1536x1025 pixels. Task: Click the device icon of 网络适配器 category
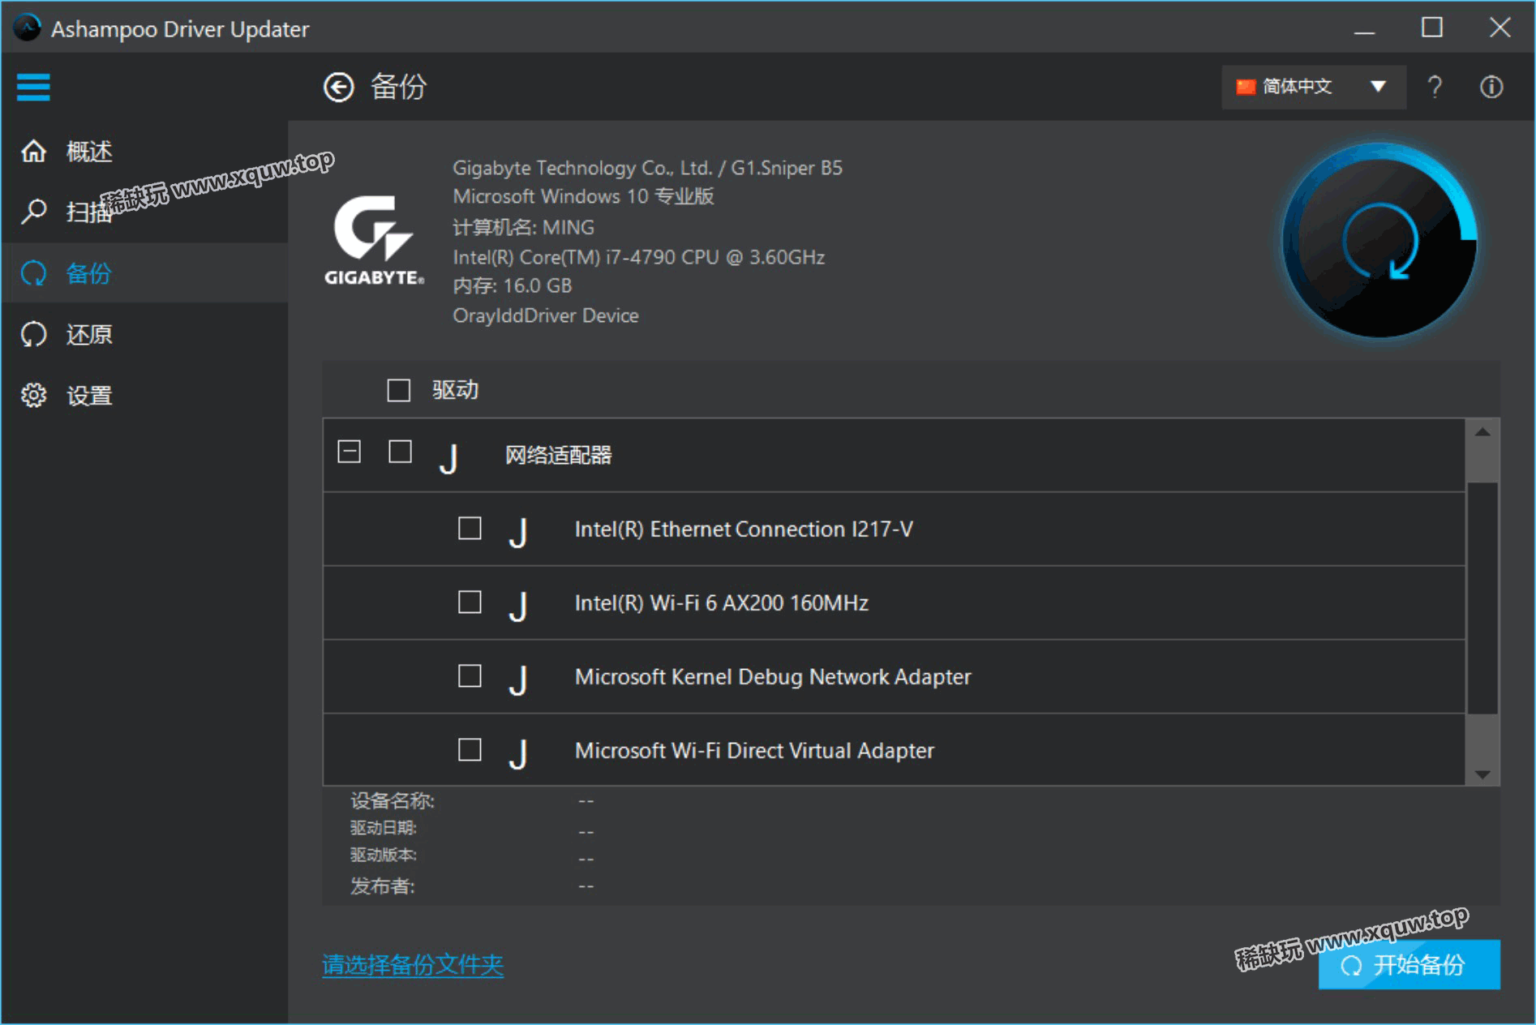449,458
